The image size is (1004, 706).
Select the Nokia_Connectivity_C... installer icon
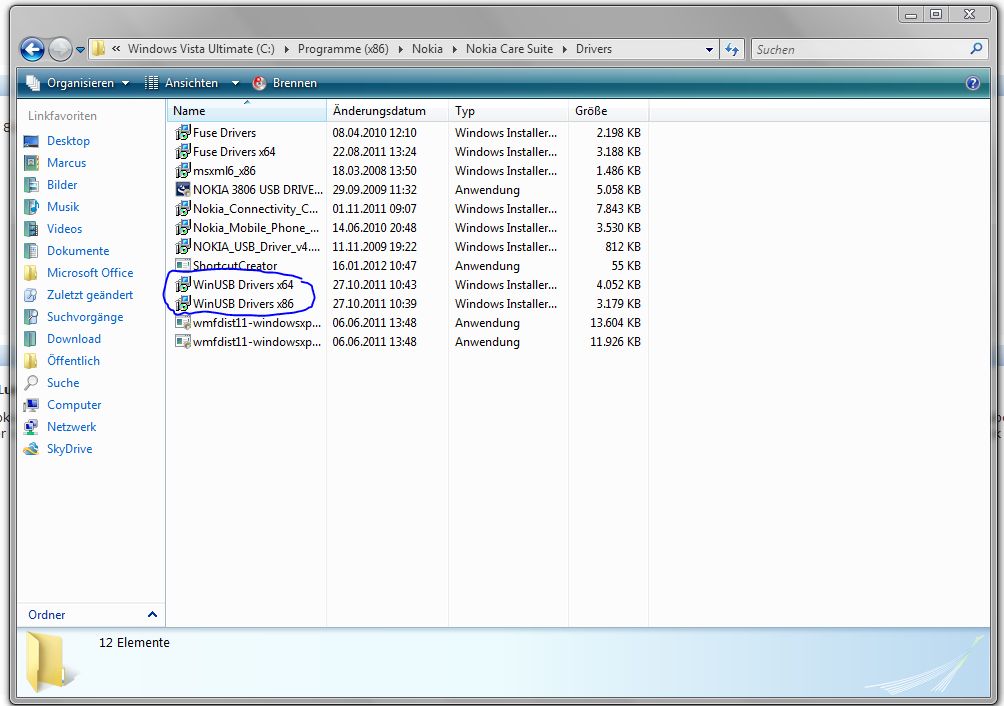182,209
